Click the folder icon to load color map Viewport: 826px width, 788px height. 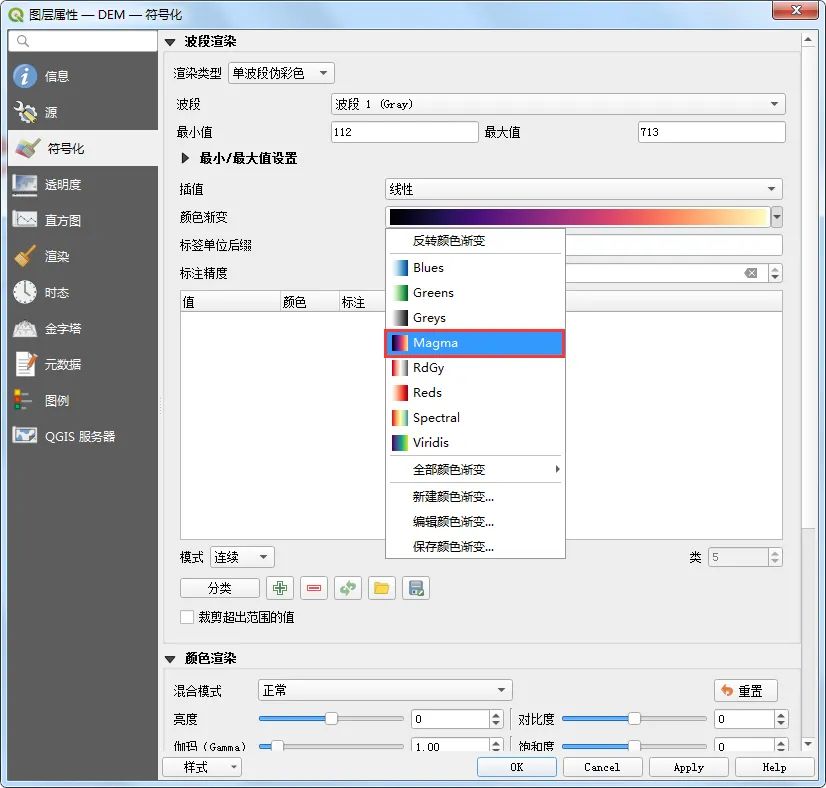381,588
